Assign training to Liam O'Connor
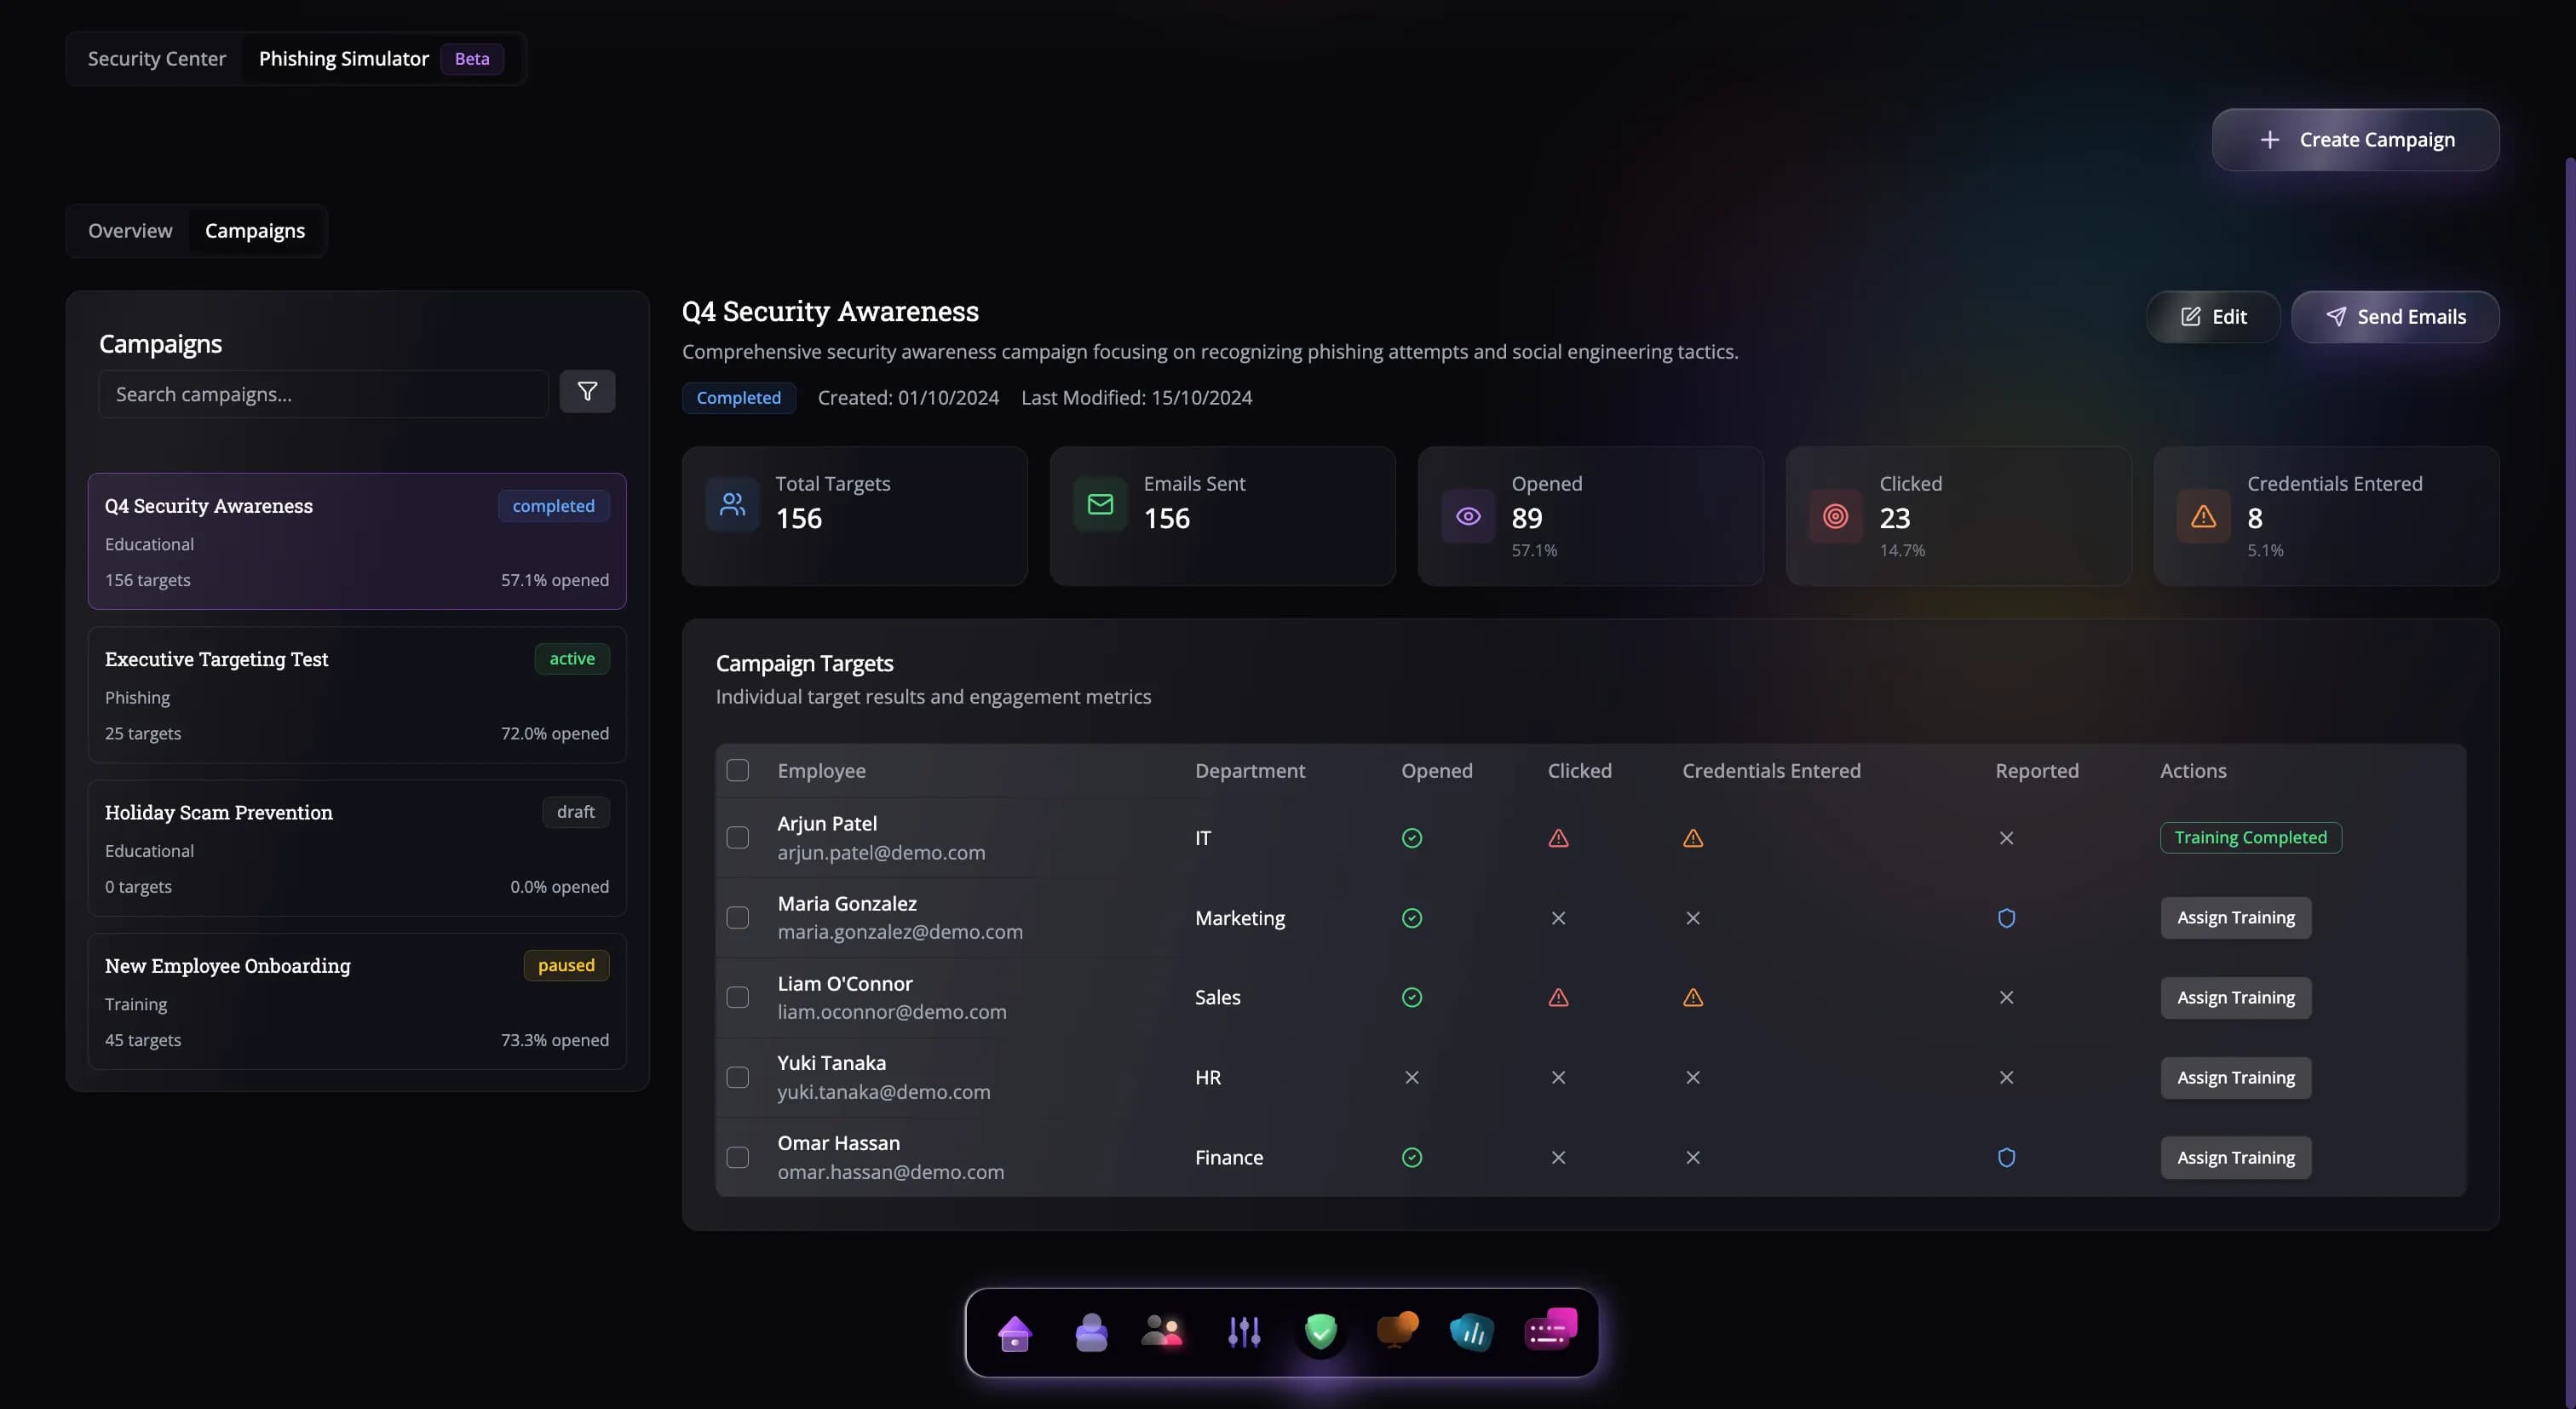This screenshot has height=1409, width=2576. 2235,998
